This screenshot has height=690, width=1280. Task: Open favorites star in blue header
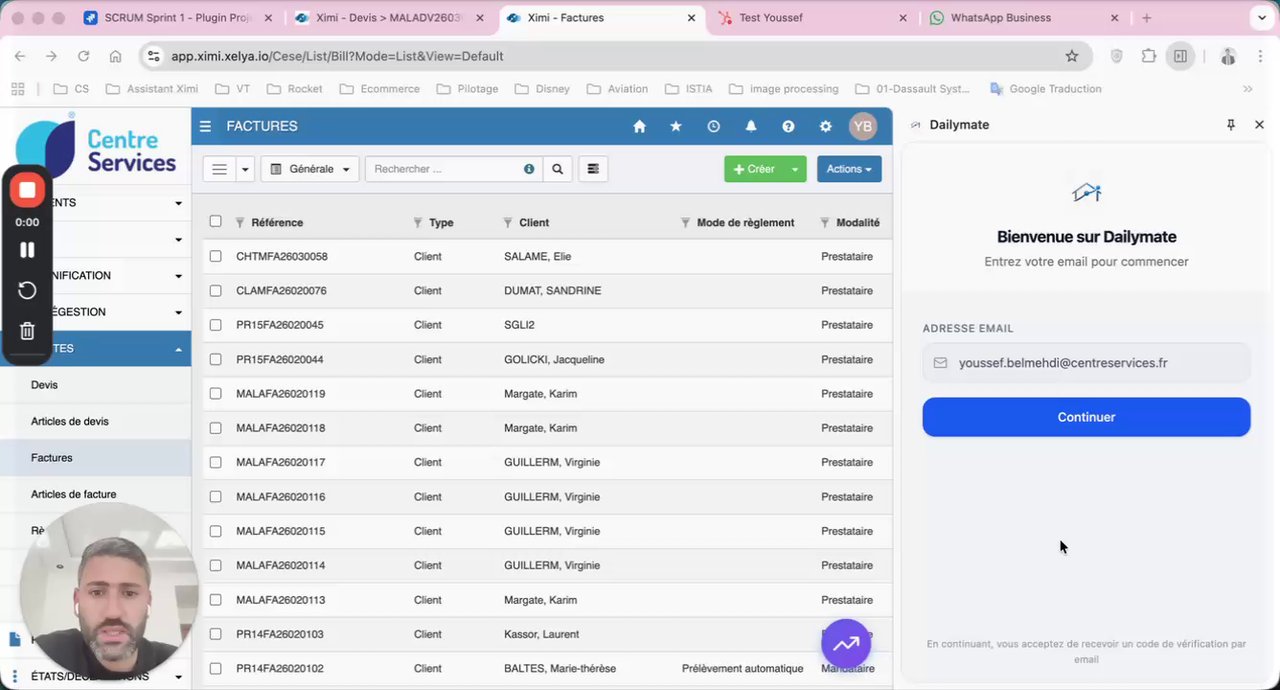click(676, 126)
